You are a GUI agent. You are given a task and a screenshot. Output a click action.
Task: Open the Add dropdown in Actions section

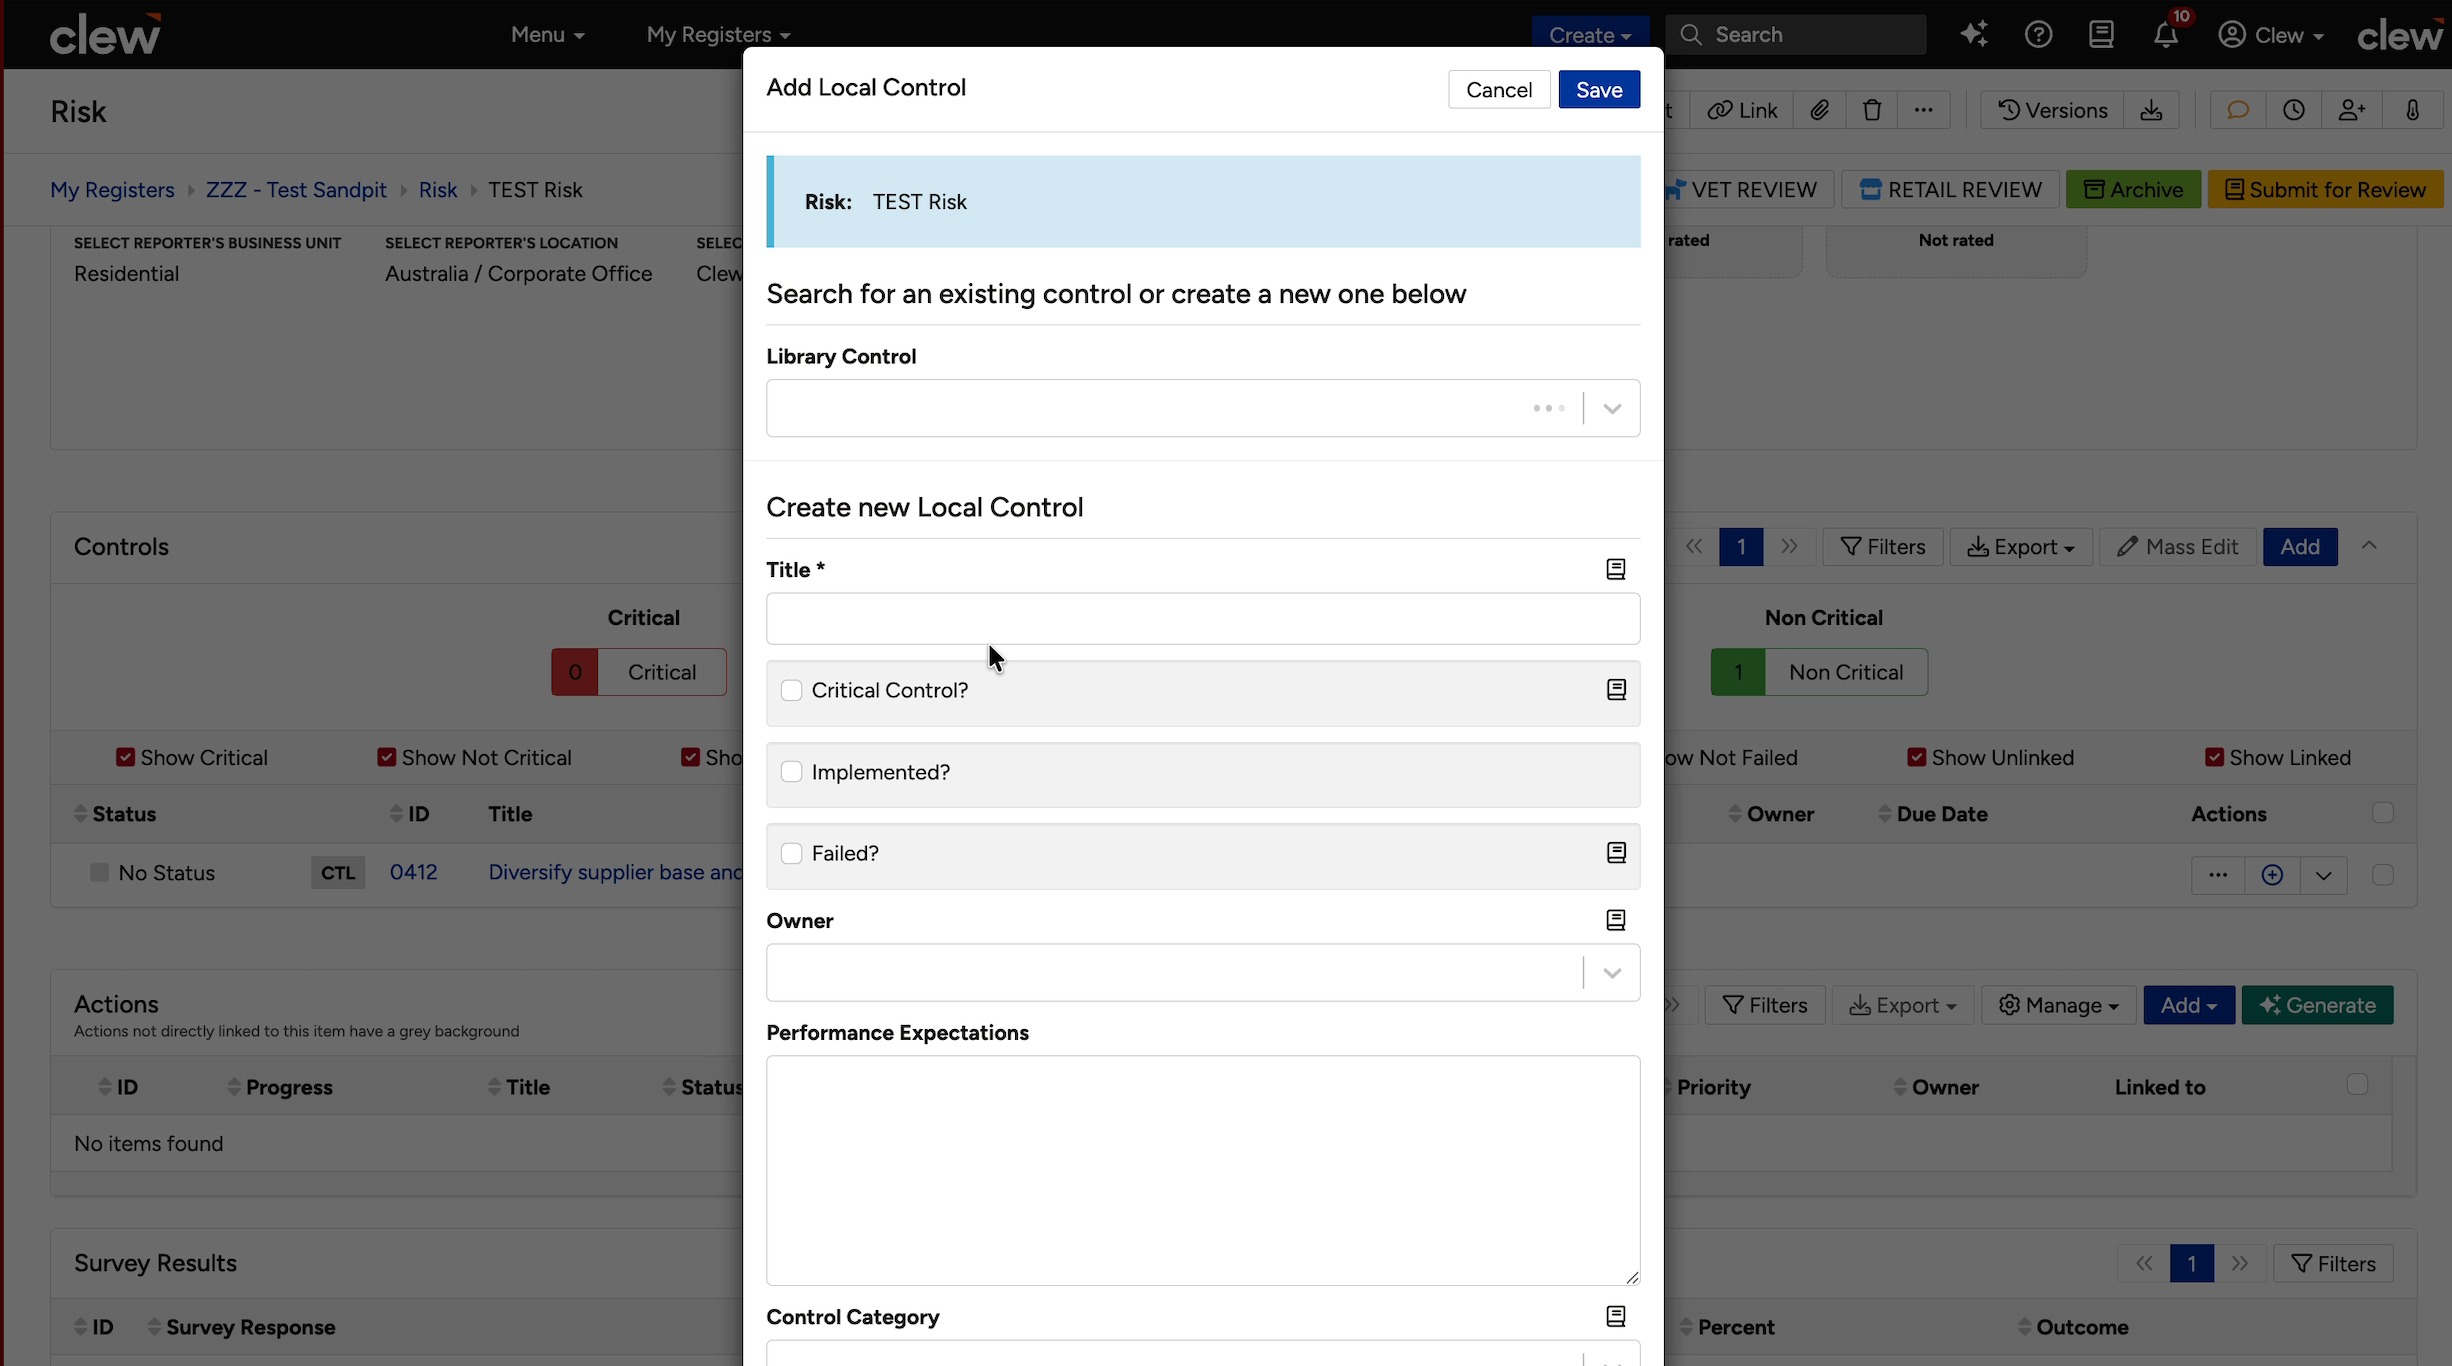pyautogui.click(x=2188, y=1005)
